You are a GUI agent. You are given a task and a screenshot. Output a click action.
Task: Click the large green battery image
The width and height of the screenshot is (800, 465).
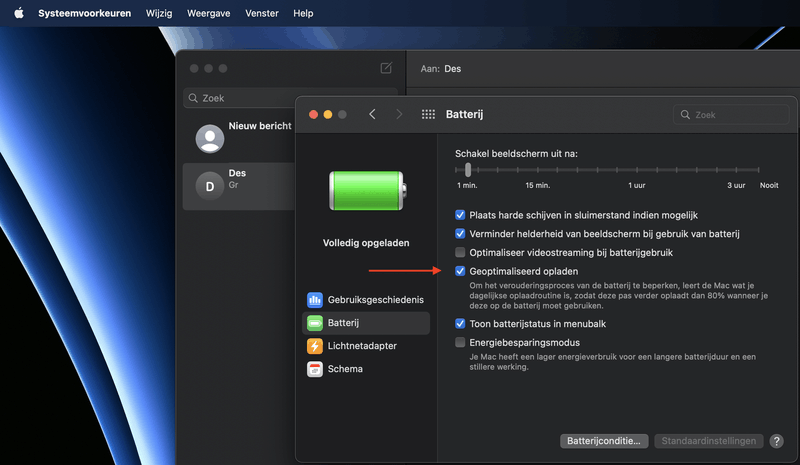(x=367, y=190)
